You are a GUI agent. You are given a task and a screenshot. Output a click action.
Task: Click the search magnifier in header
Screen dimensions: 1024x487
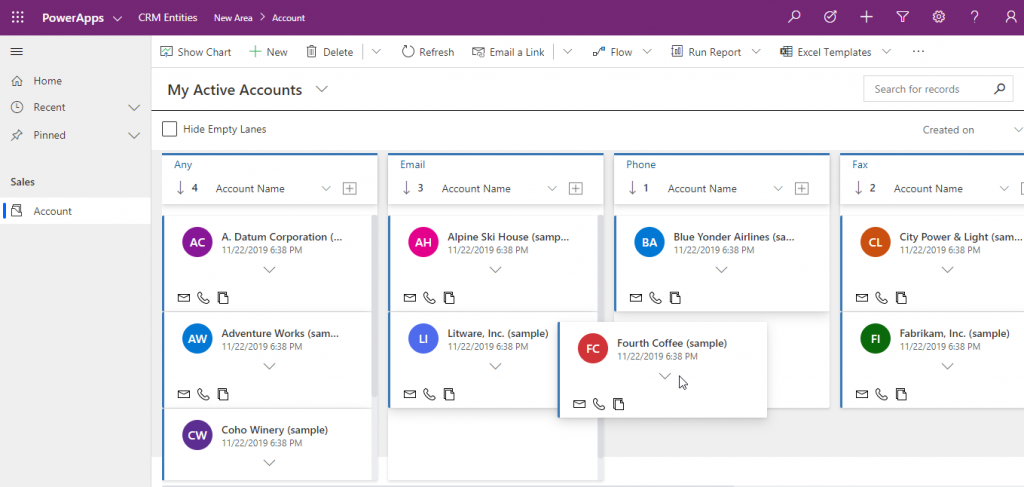tap(794, 18)
